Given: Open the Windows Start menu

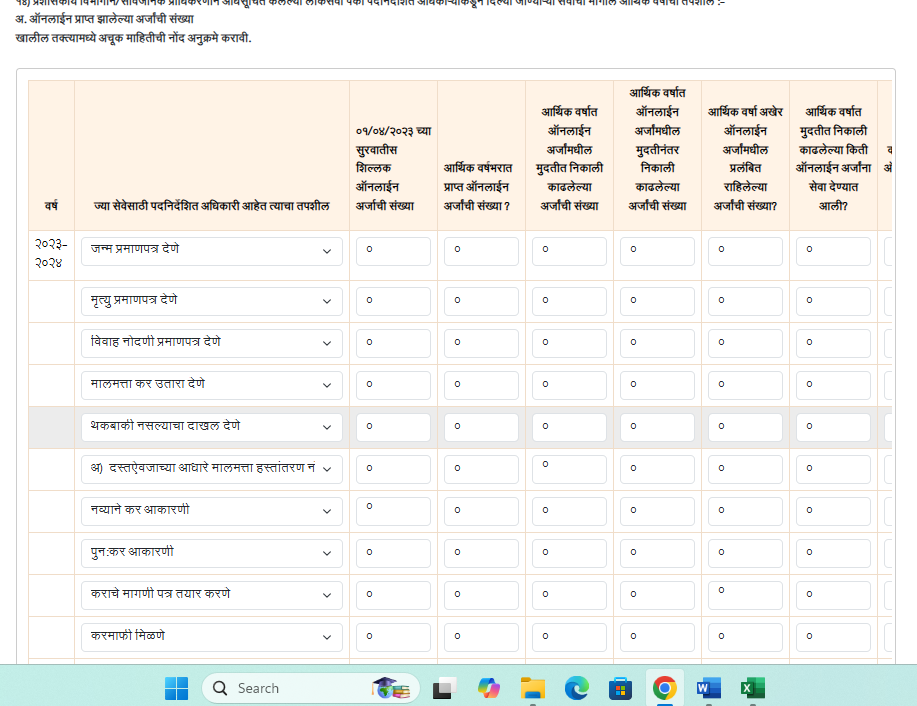Looking at the screenshot, I should pyautogui.click(x=176, y=688).
